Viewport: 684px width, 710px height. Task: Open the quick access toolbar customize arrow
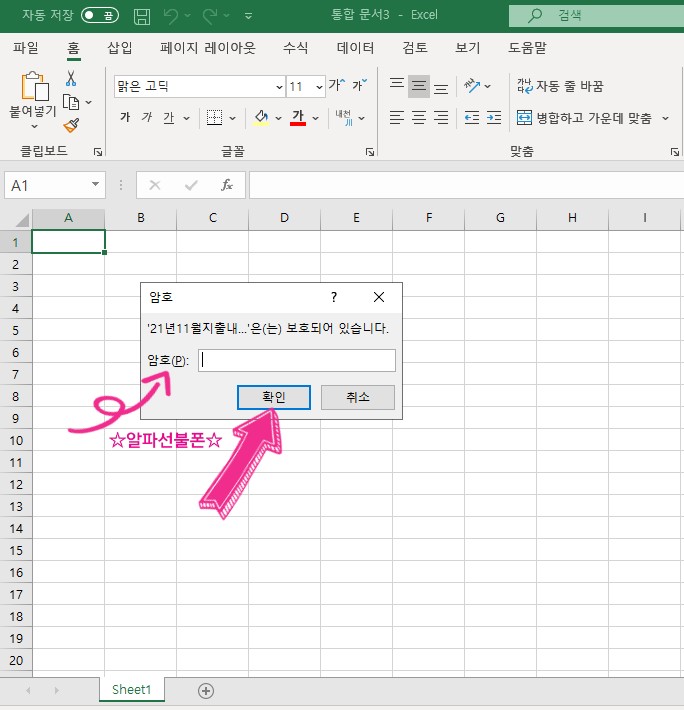point(248,16)
